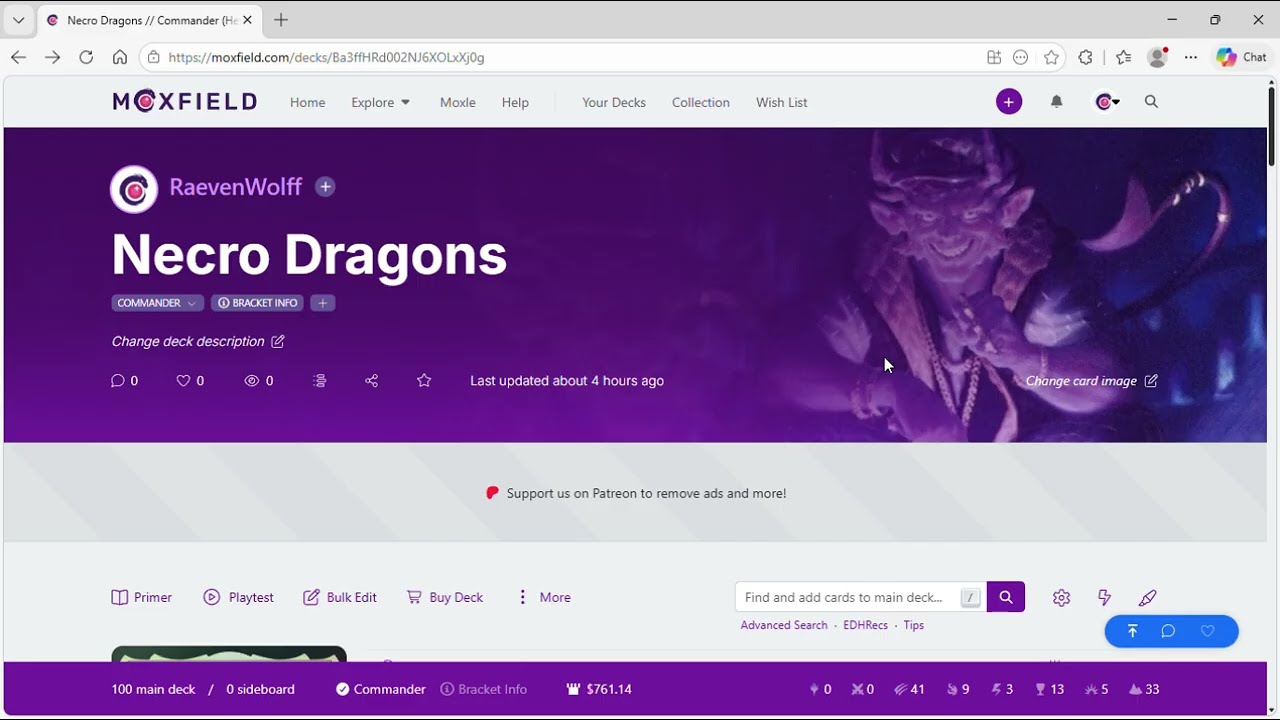Click BRACKET INFO badge in the header
This screenshot has width=1280, height=720.
pyautogui.click(x=257, y=303)
